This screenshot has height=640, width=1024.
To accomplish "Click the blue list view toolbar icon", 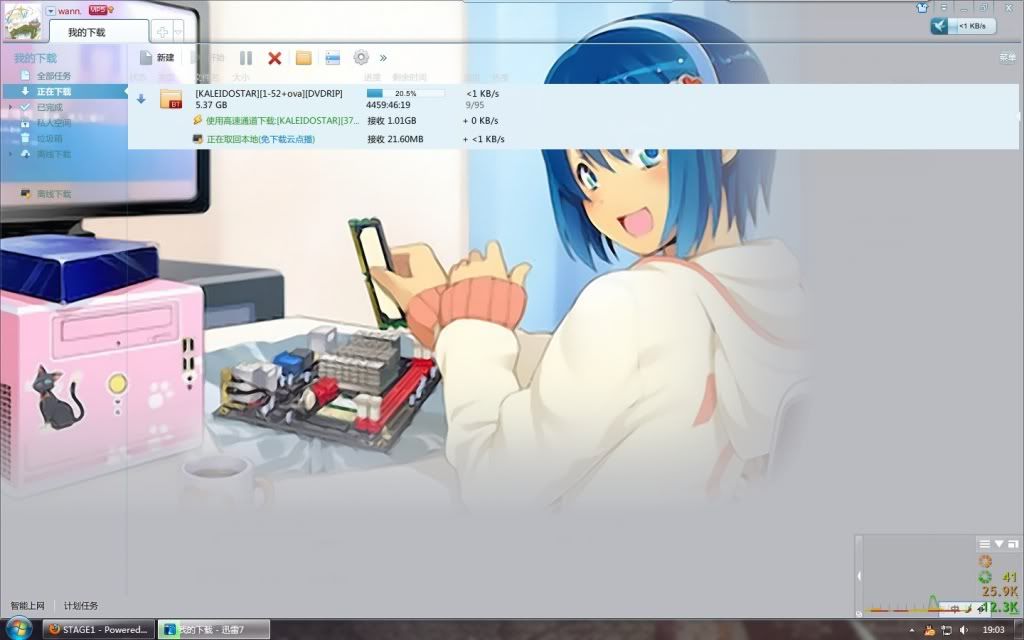I will coord(332,58).
